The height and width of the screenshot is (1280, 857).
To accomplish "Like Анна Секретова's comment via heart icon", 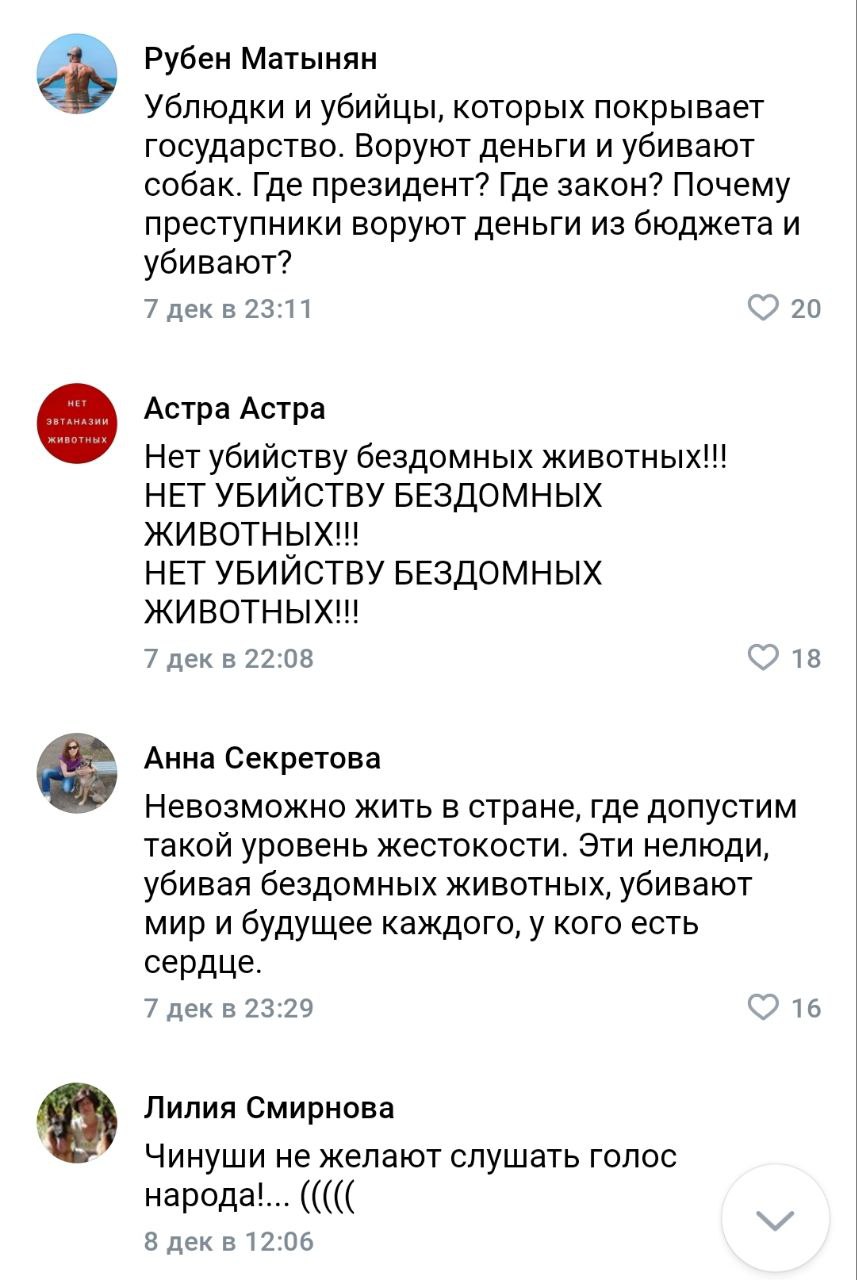I will (765, 1005).
